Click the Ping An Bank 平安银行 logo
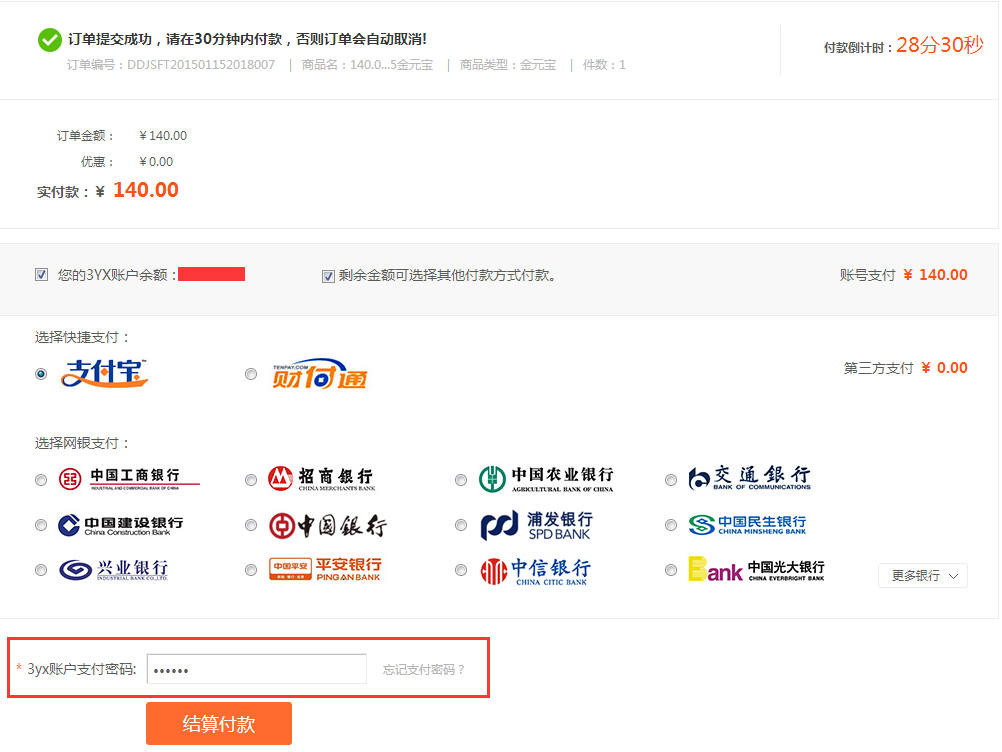 click(x=325, y=569)
